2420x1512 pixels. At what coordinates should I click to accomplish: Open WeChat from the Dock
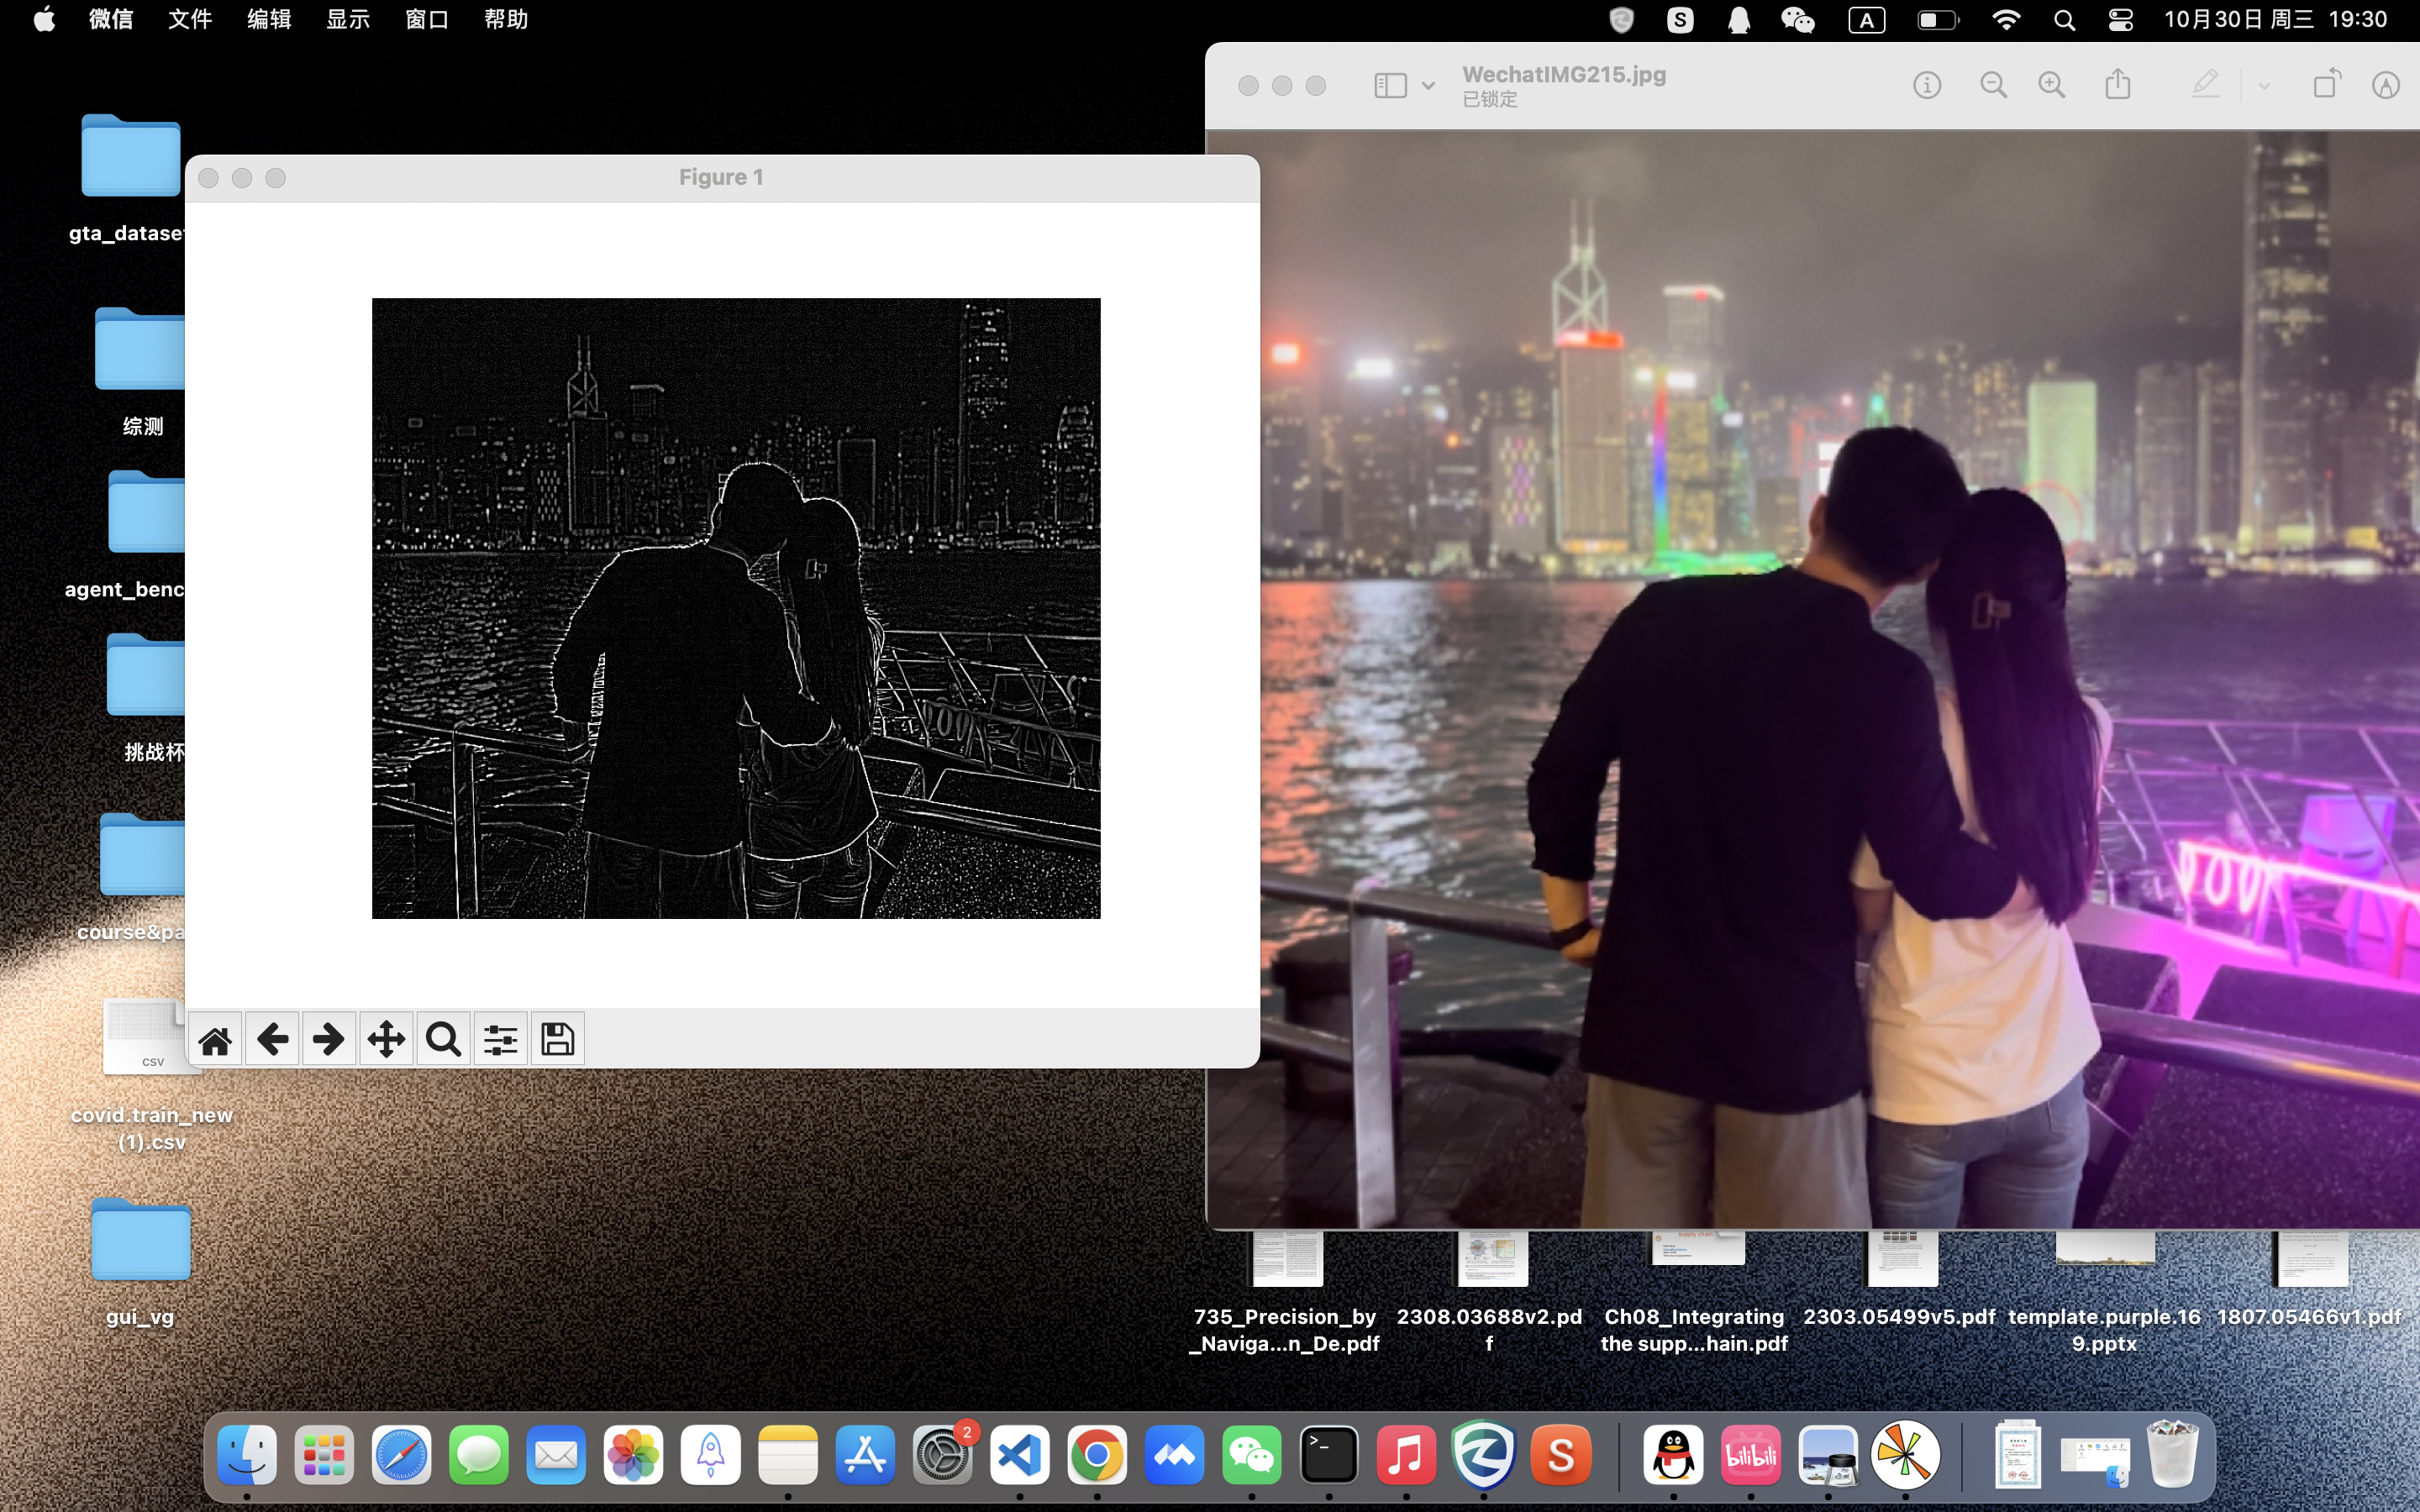[1252, 1455]
